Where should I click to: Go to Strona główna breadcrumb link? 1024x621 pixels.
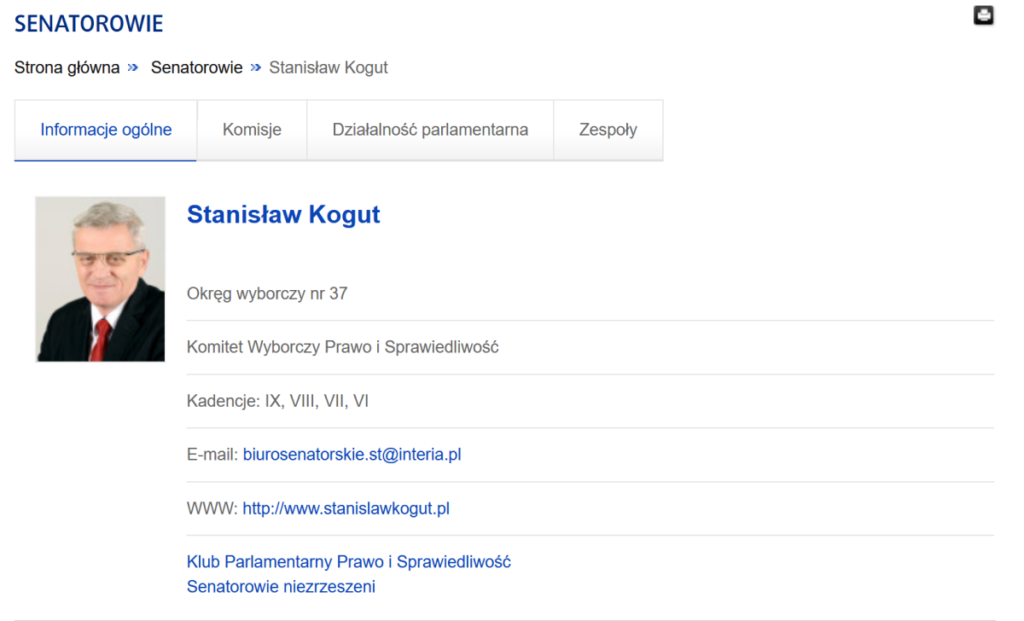[66, 68]
